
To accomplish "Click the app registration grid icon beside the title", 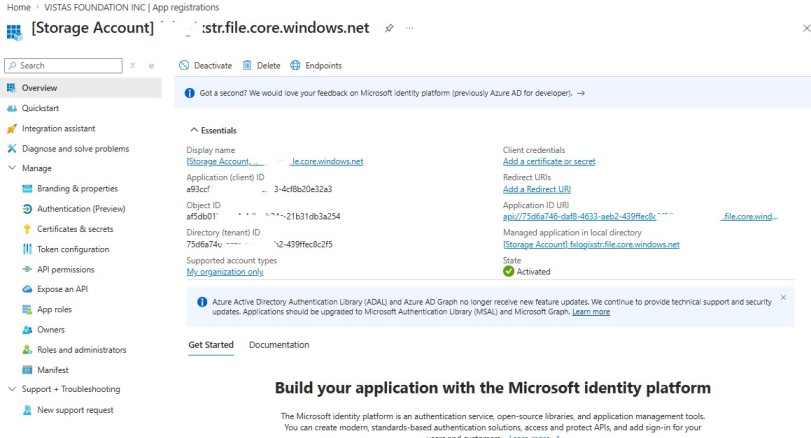I will [14, 32].
